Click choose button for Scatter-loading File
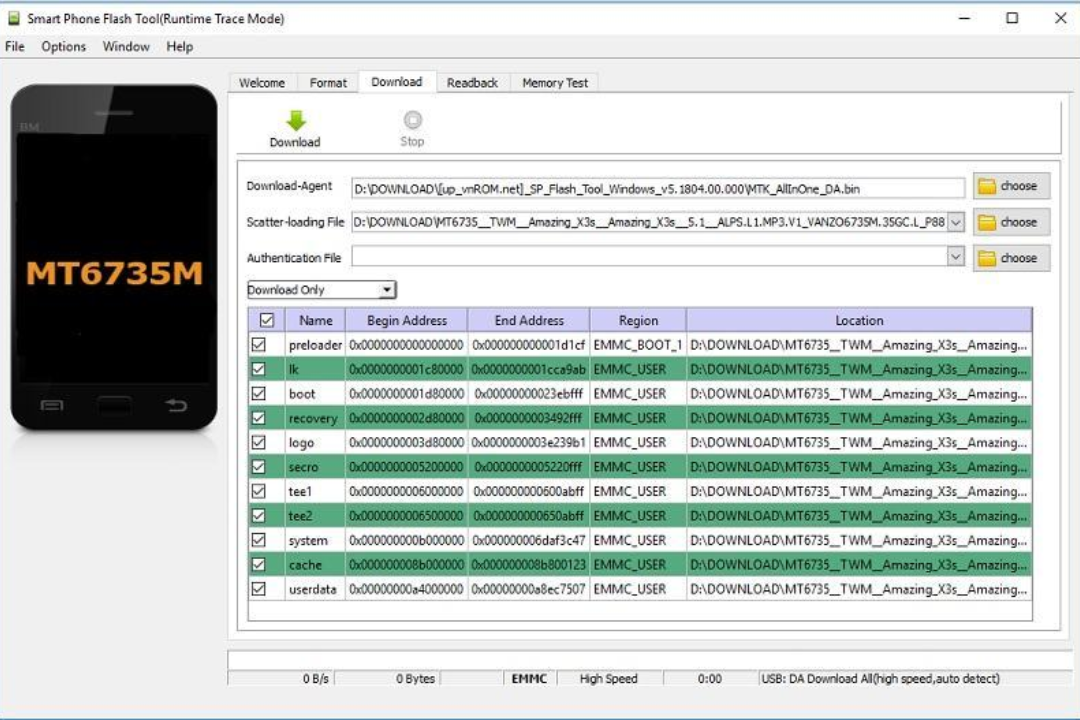This screenshot has height=720, width=1080. 1011,222
